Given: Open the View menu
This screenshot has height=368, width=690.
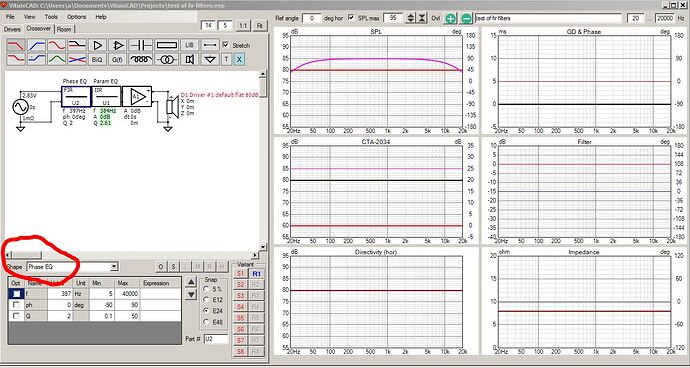Looking at the screenshot, I should [29, 17].
